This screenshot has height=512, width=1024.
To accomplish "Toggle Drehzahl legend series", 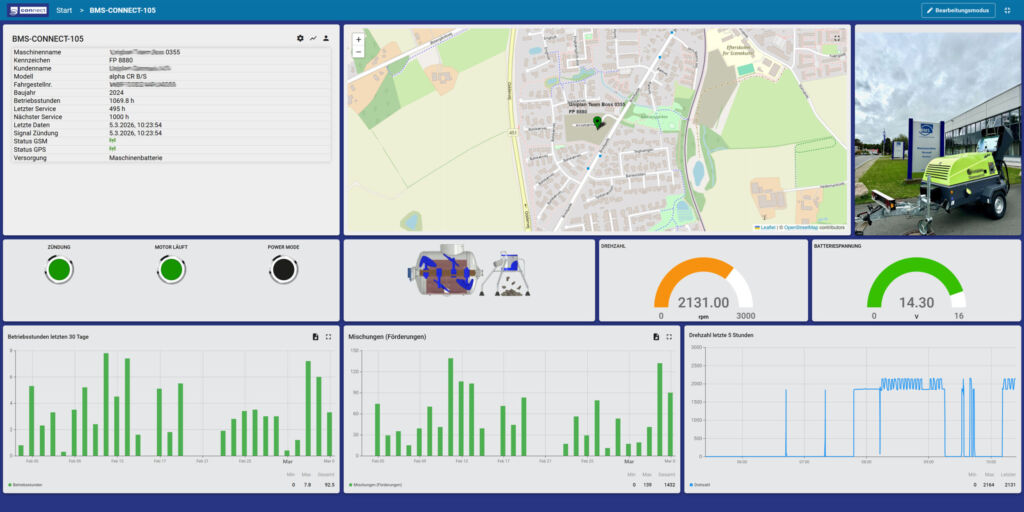I will pos(700,485).
